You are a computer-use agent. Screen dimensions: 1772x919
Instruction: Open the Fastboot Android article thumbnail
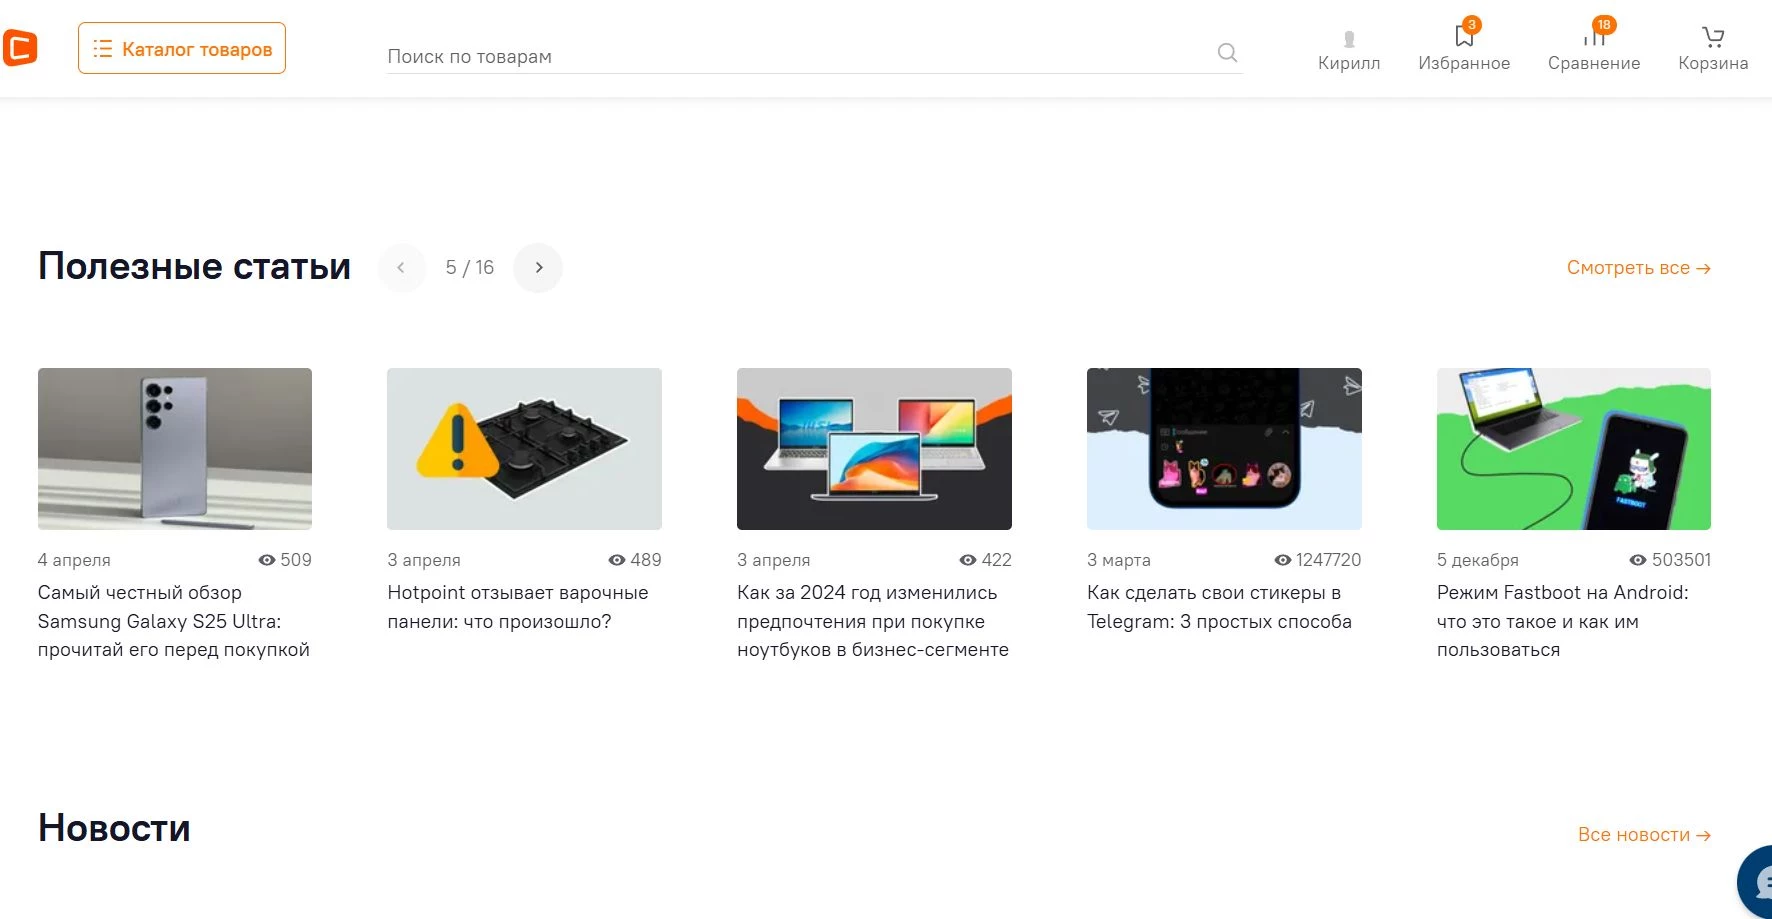click(x=1574, y=449)
